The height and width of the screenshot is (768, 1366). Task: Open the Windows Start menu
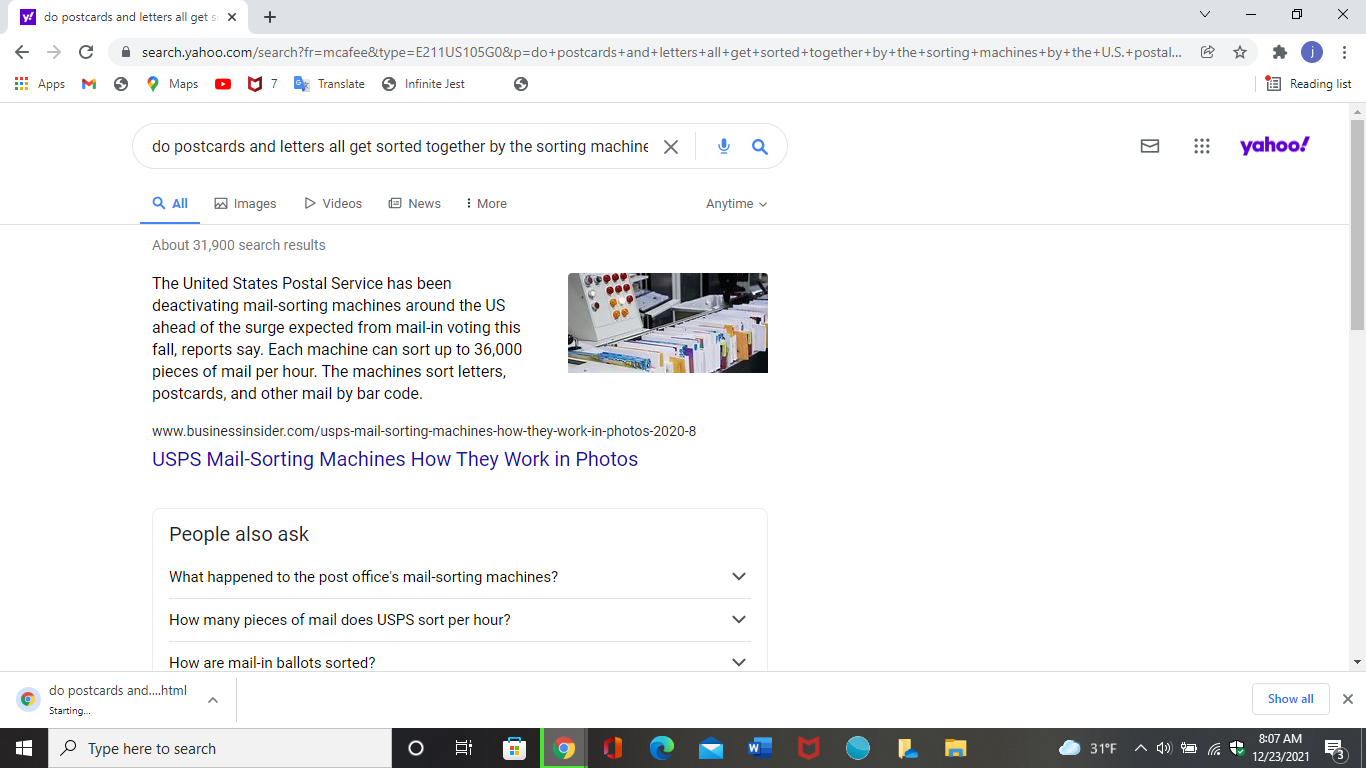pos(23,748)
